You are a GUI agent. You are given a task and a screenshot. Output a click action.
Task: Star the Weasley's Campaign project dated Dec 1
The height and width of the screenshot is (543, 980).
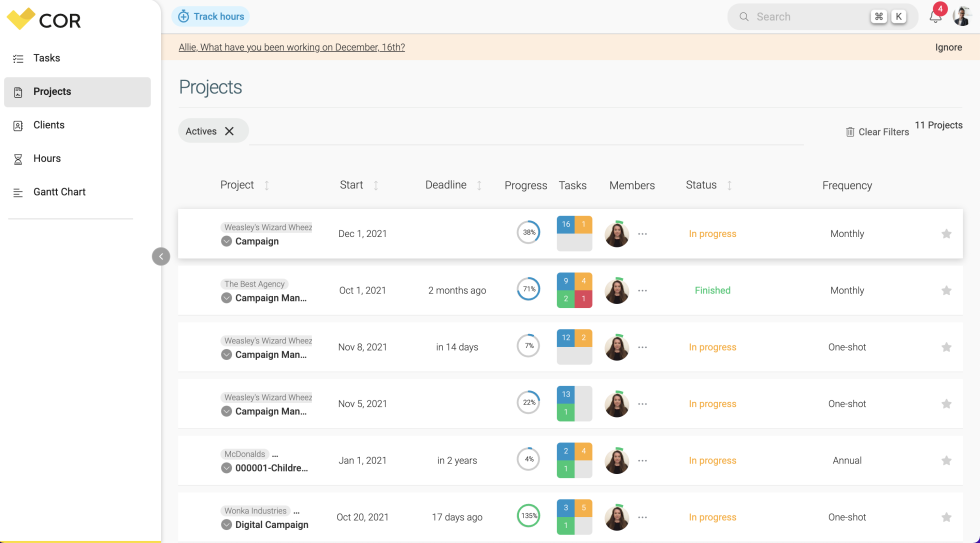coord(946,234)
